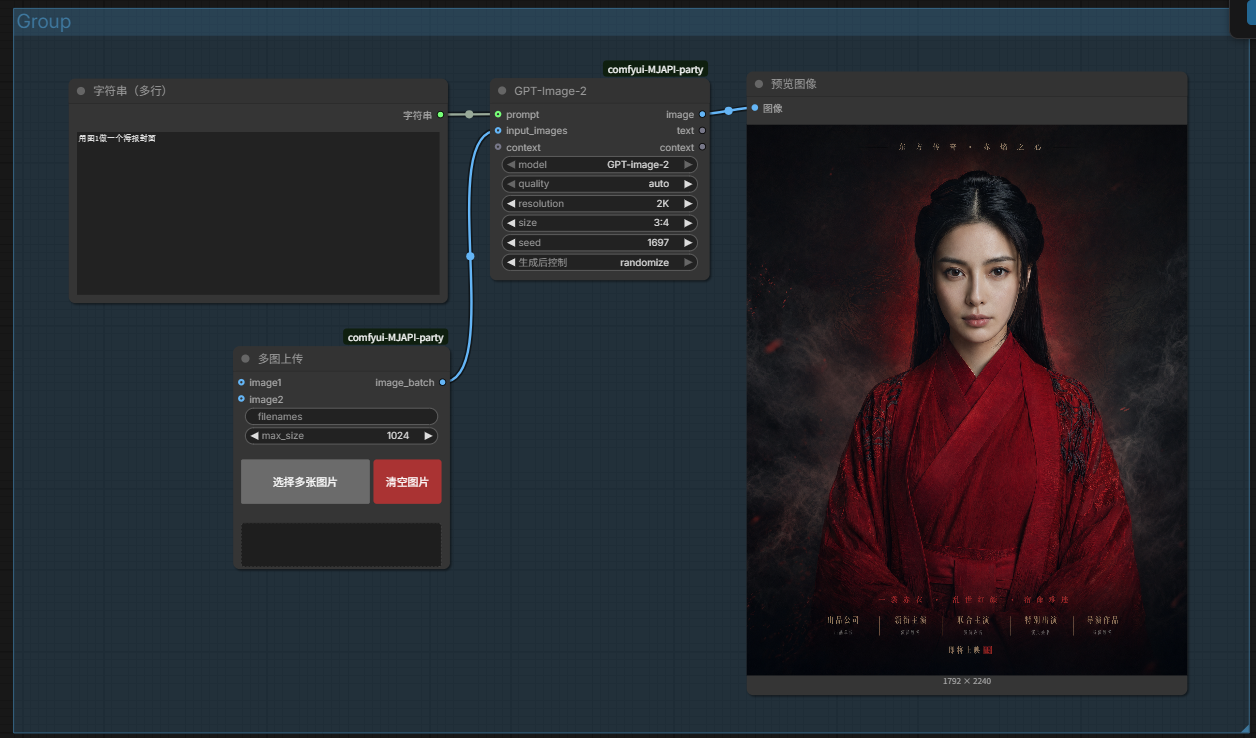
Task: Click the context input port on GPT-Image-2
Action: click(x=498, y=147)
